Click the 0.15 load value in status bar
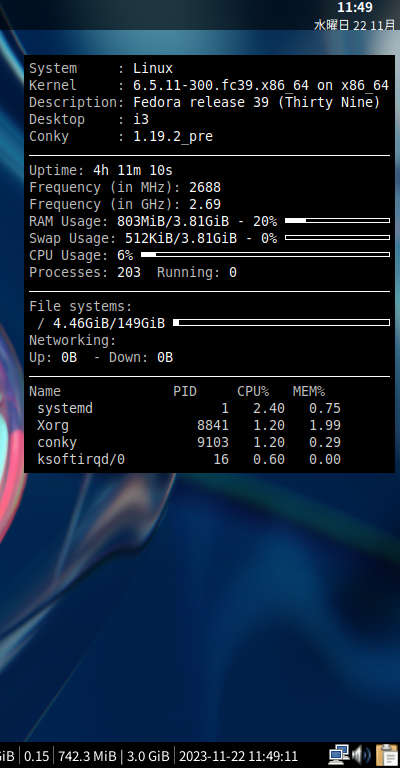The image size is (400, 768). (x=37, y=756)
